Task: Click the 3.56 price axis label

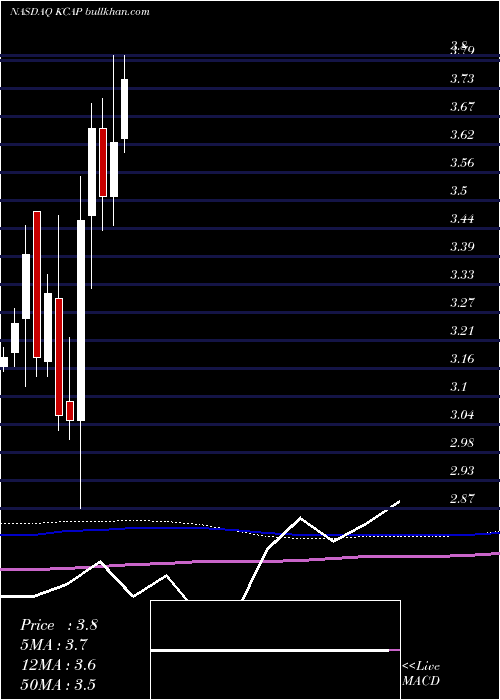Action: tap(462, 163)
